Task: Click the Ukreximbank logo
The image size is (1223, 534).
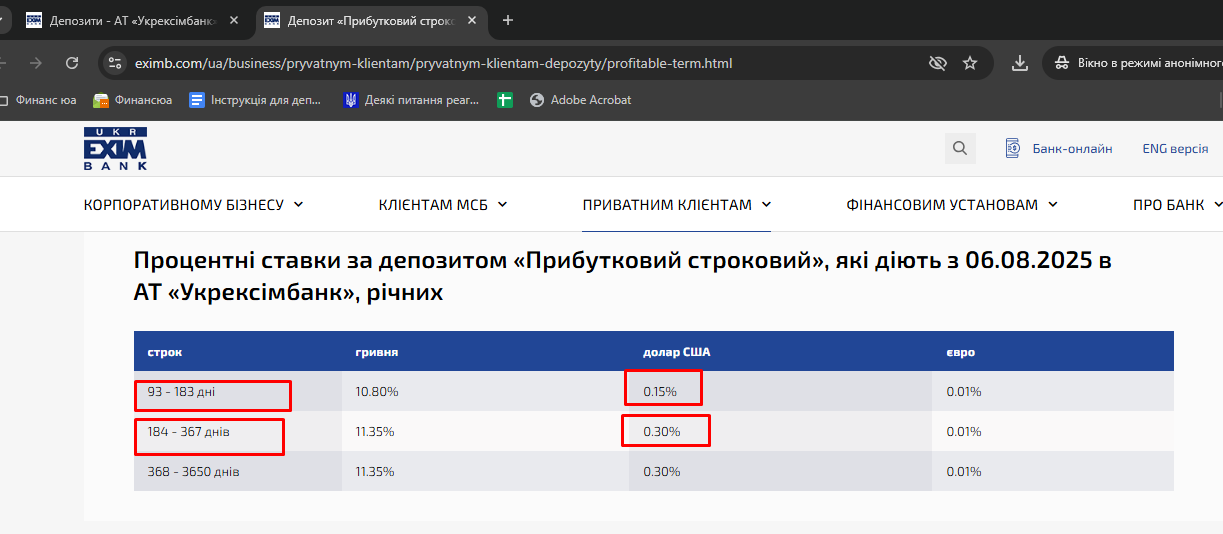Action: [x=115, y=149]
